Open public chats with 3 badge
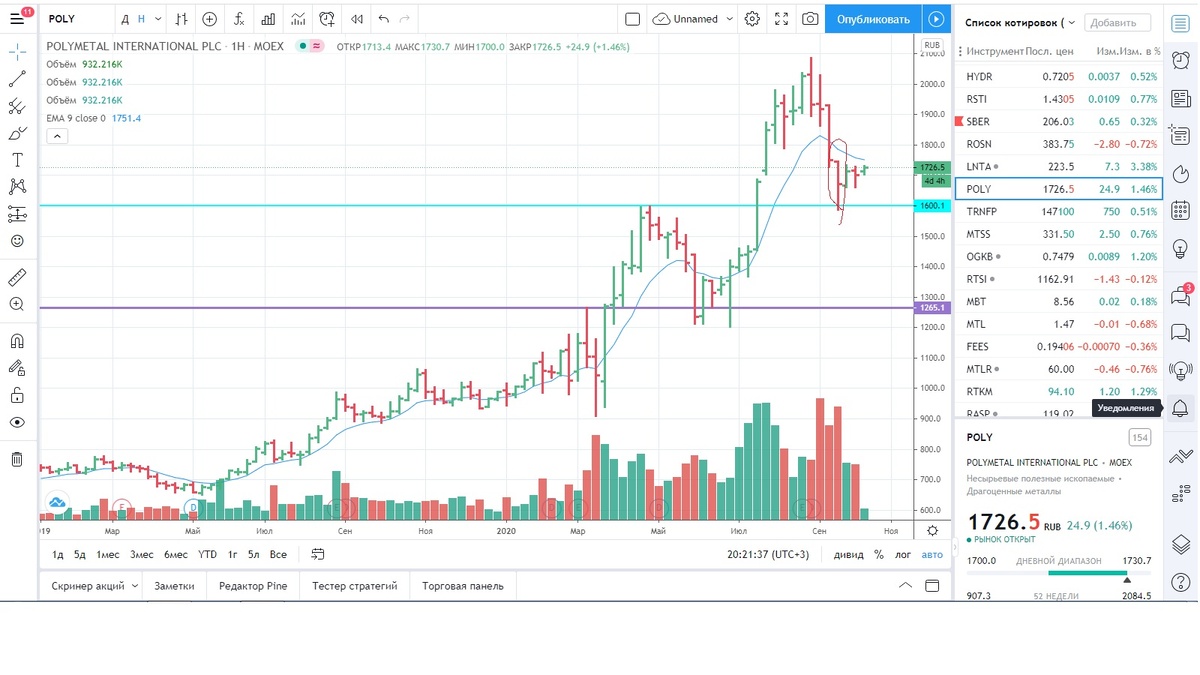The image size is (1200, 675). pyautogui.click(x=1180, y=295)
